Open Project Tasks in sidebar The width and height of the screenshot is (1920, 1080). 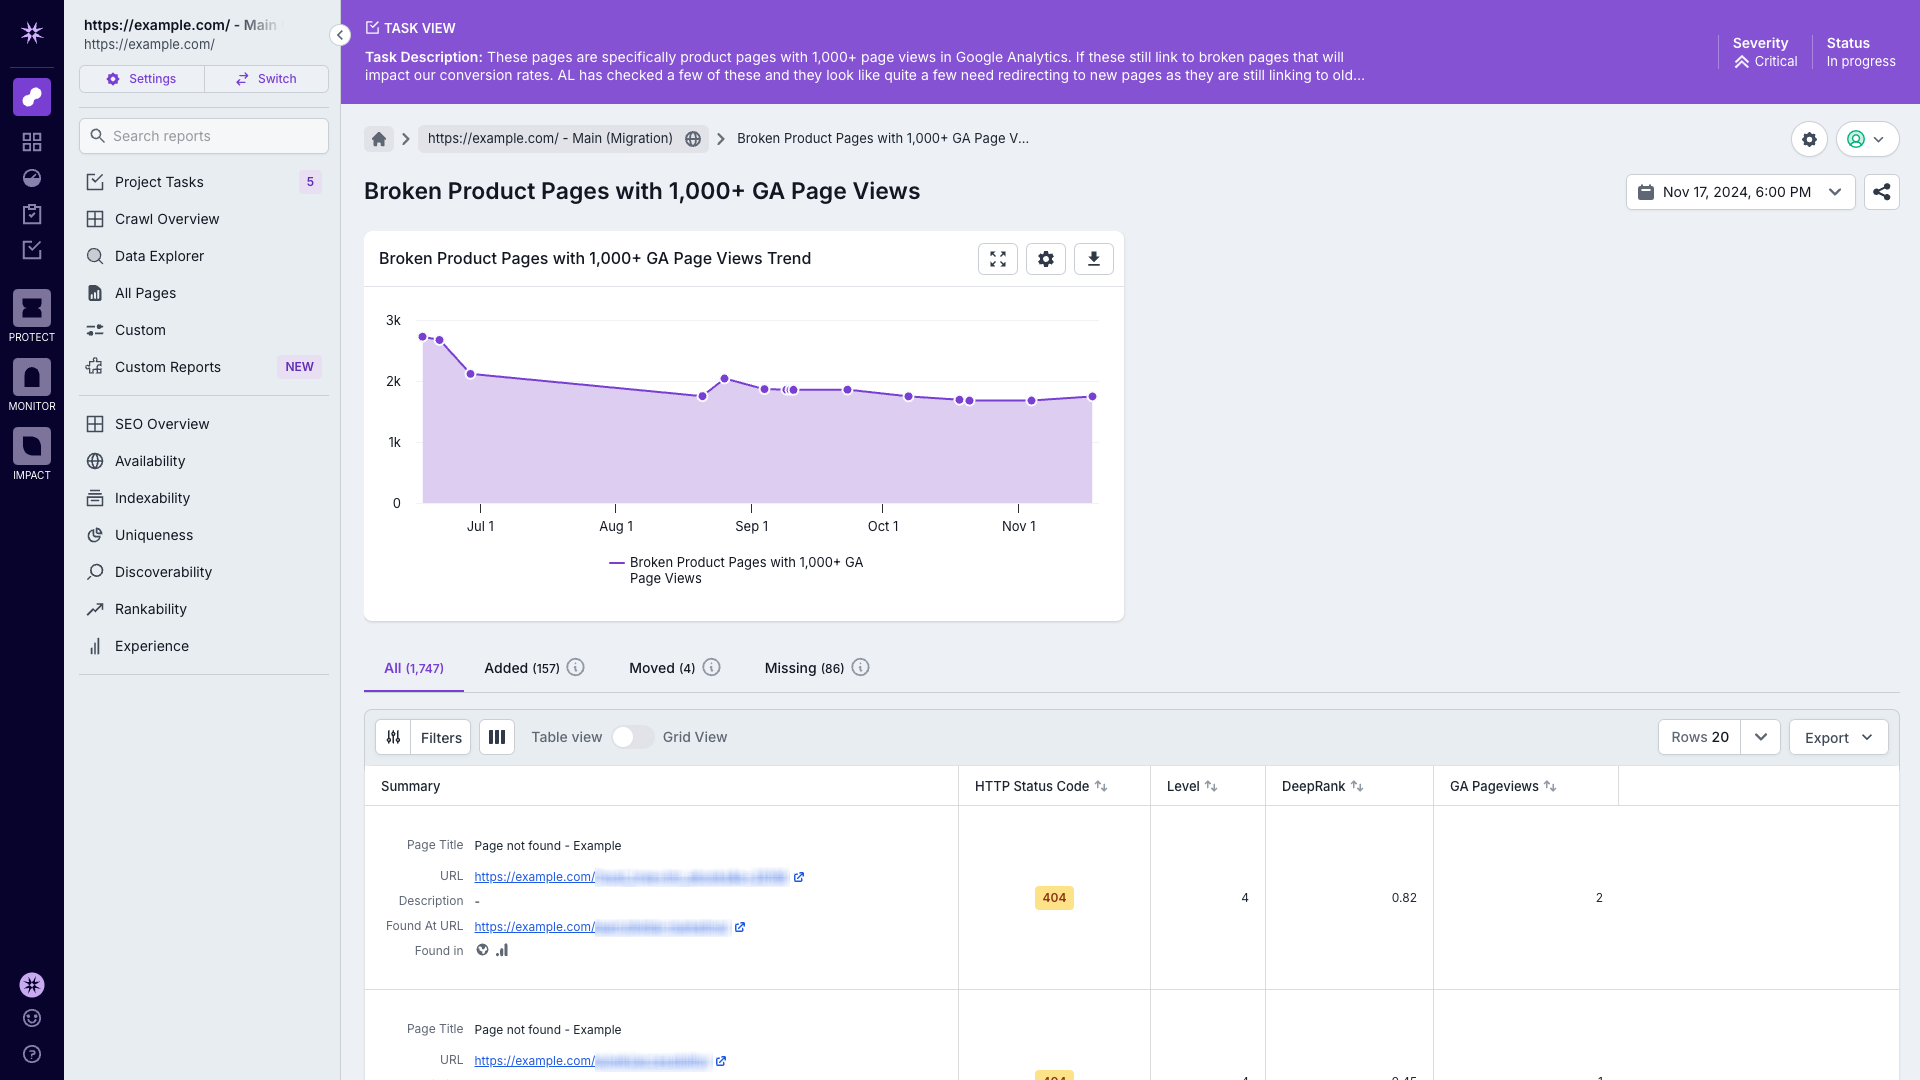tap(204, 182)
